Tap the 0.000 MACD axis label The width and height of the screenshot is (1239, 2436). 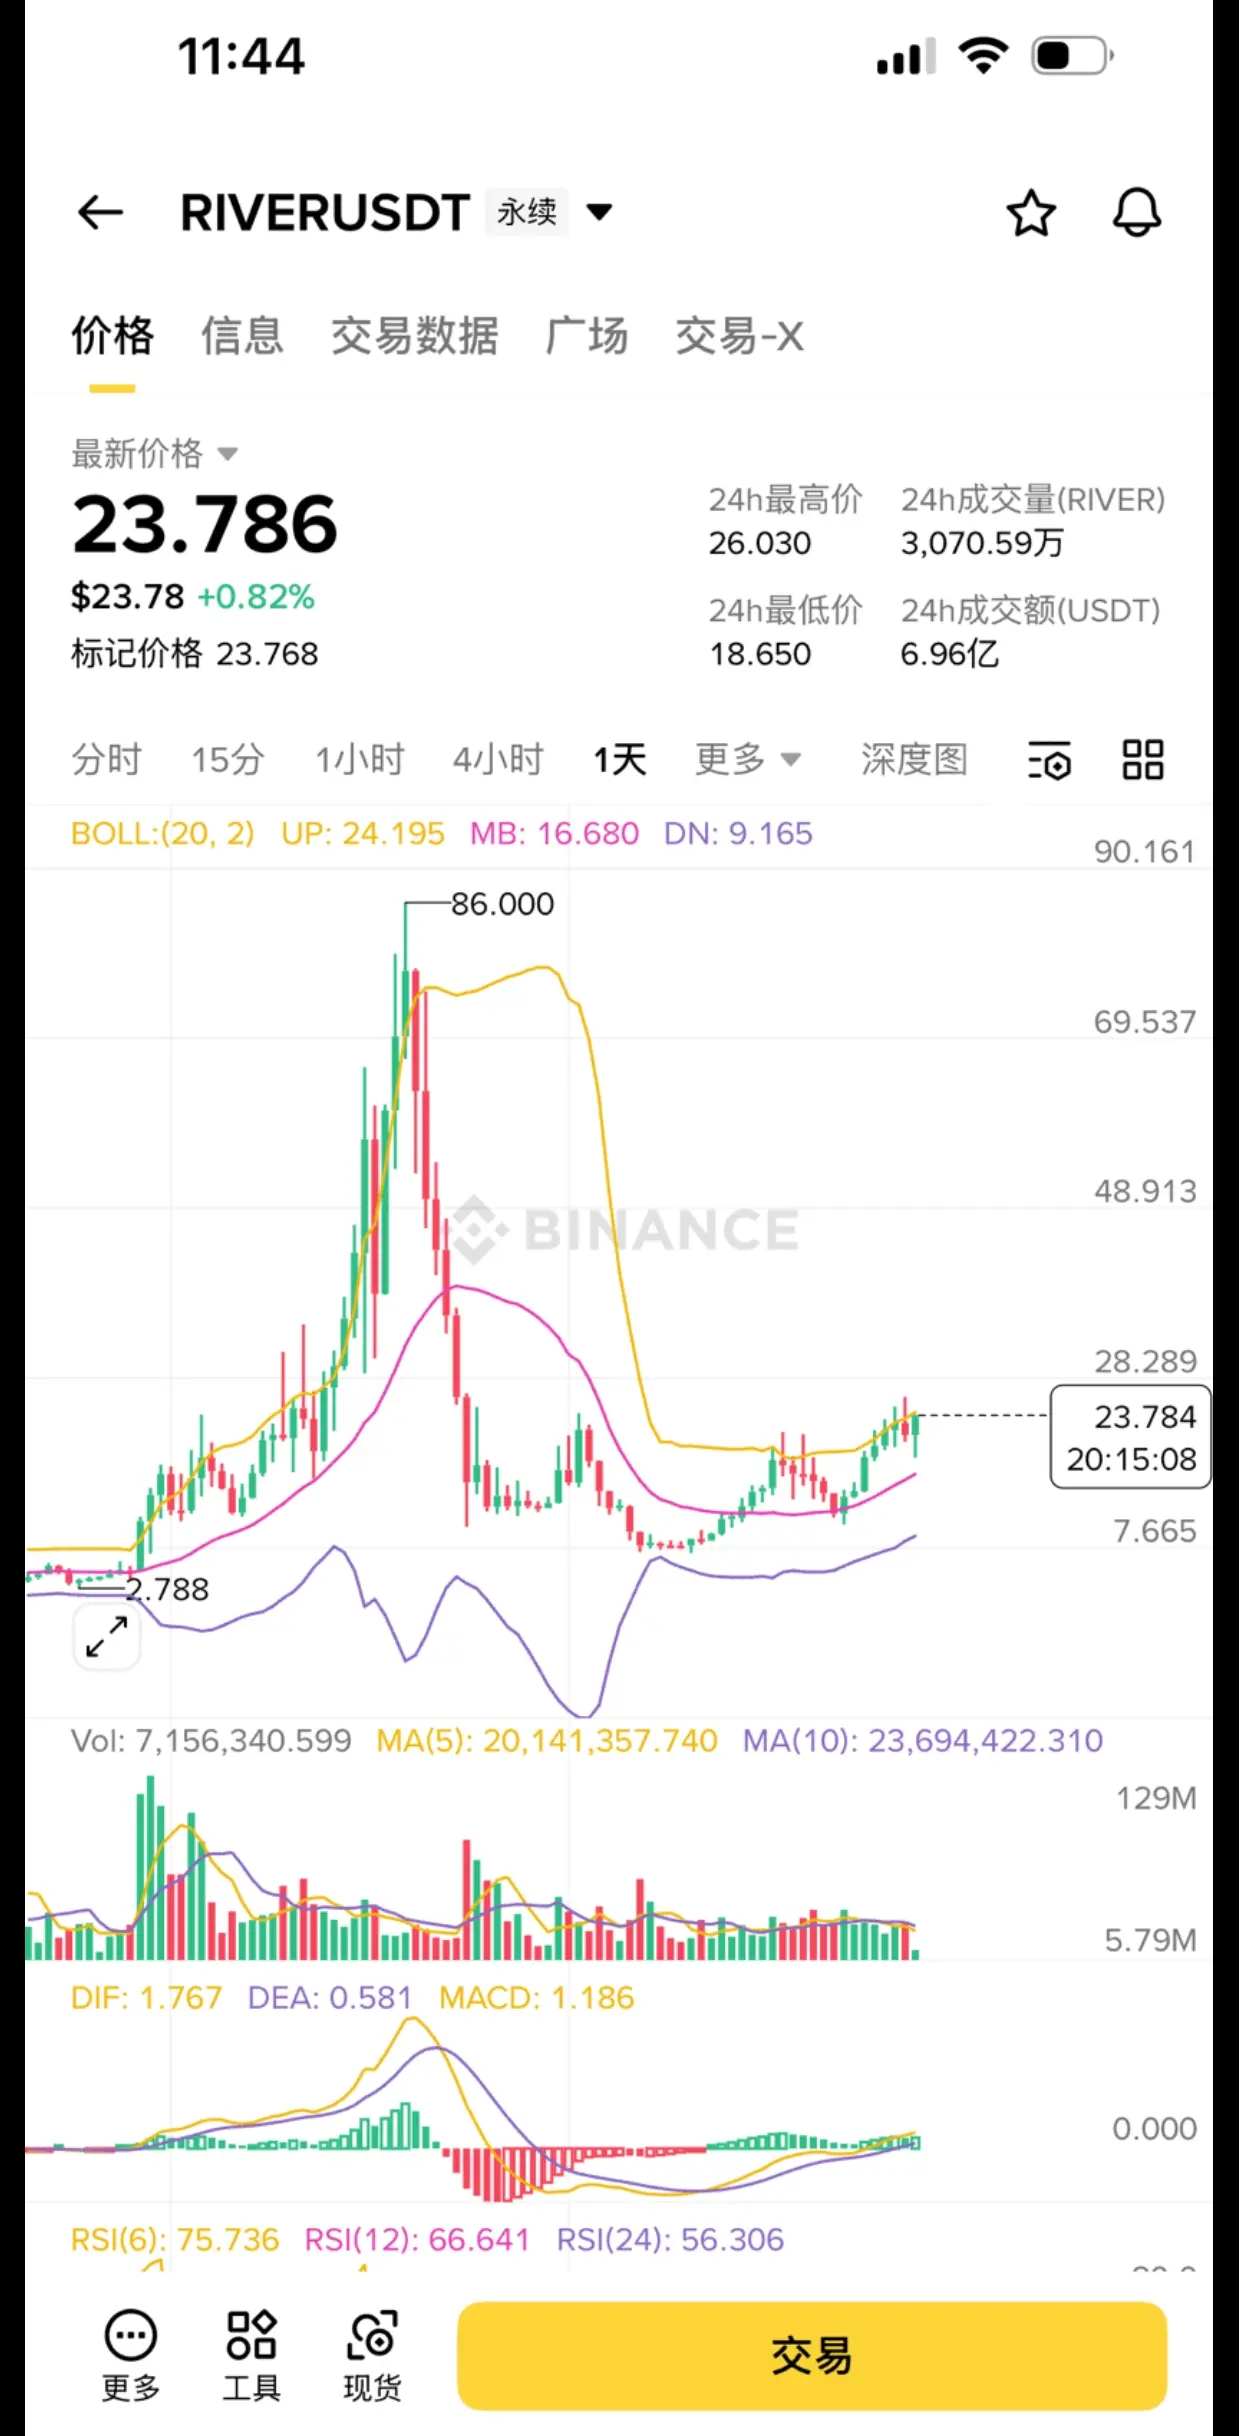click(1154, 2128)
